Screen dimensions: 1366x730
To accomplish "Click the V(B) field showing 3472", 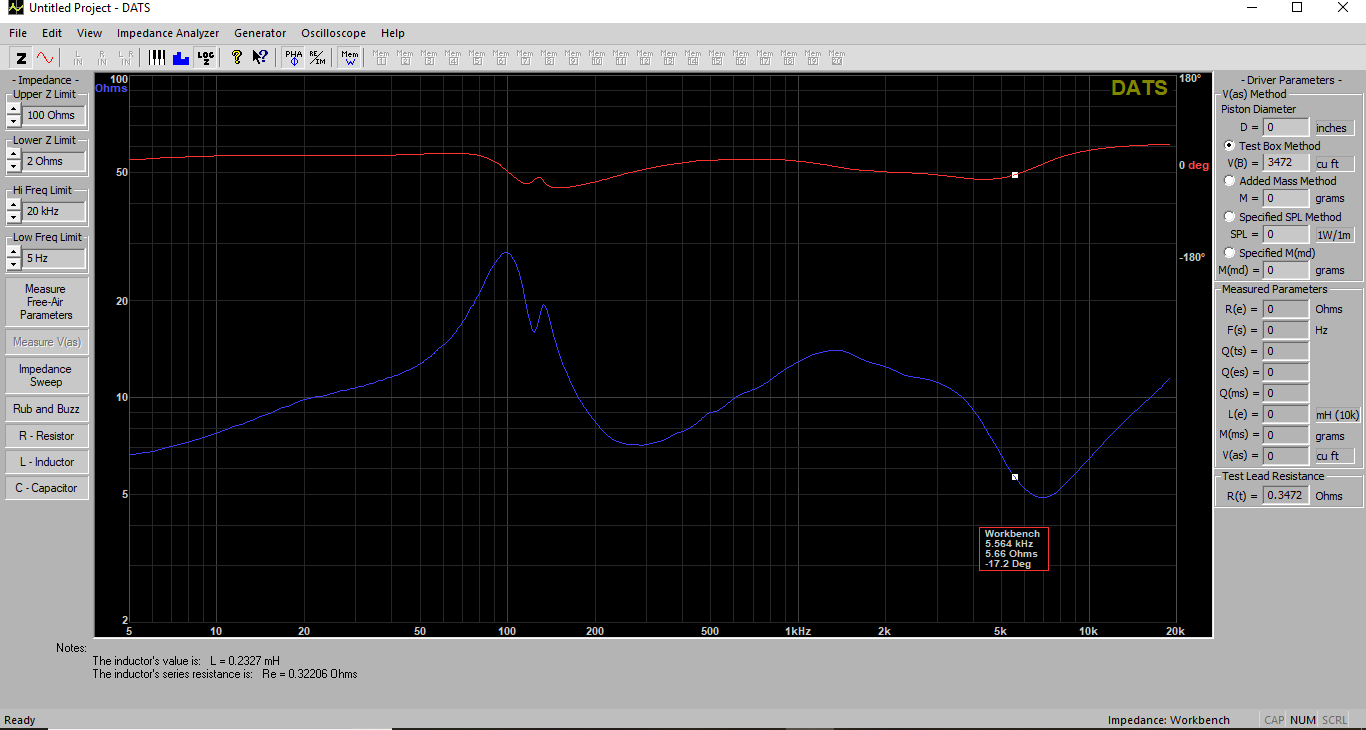I will pos(1286,162).
